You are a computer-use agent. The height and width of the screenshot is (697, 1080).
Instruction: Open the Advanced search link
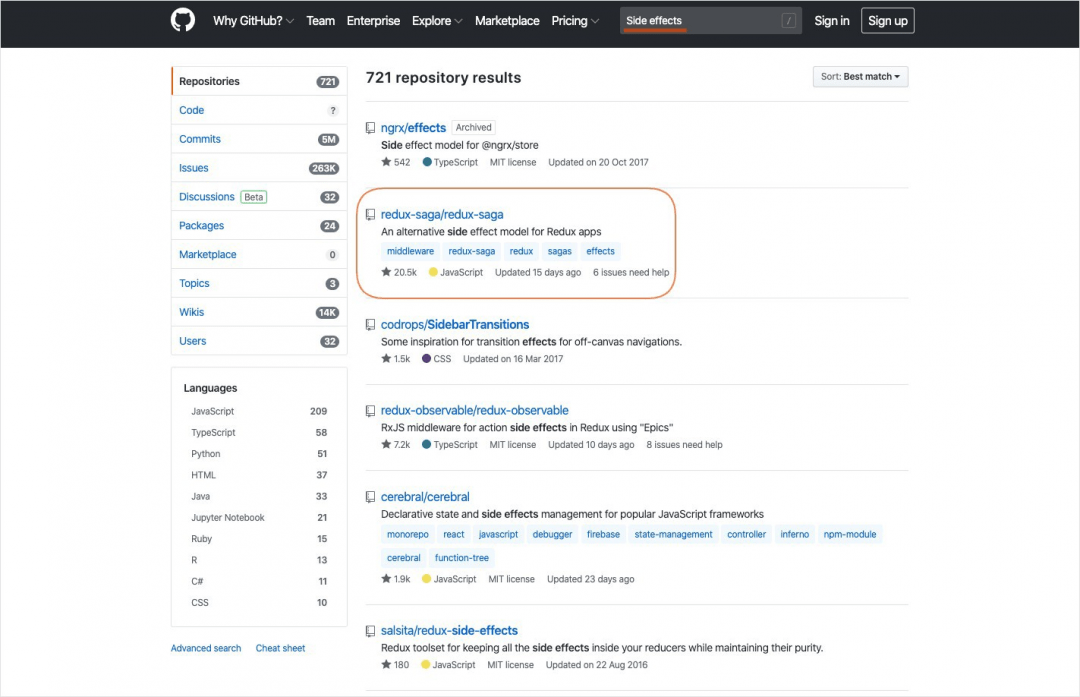pos(206,648)
